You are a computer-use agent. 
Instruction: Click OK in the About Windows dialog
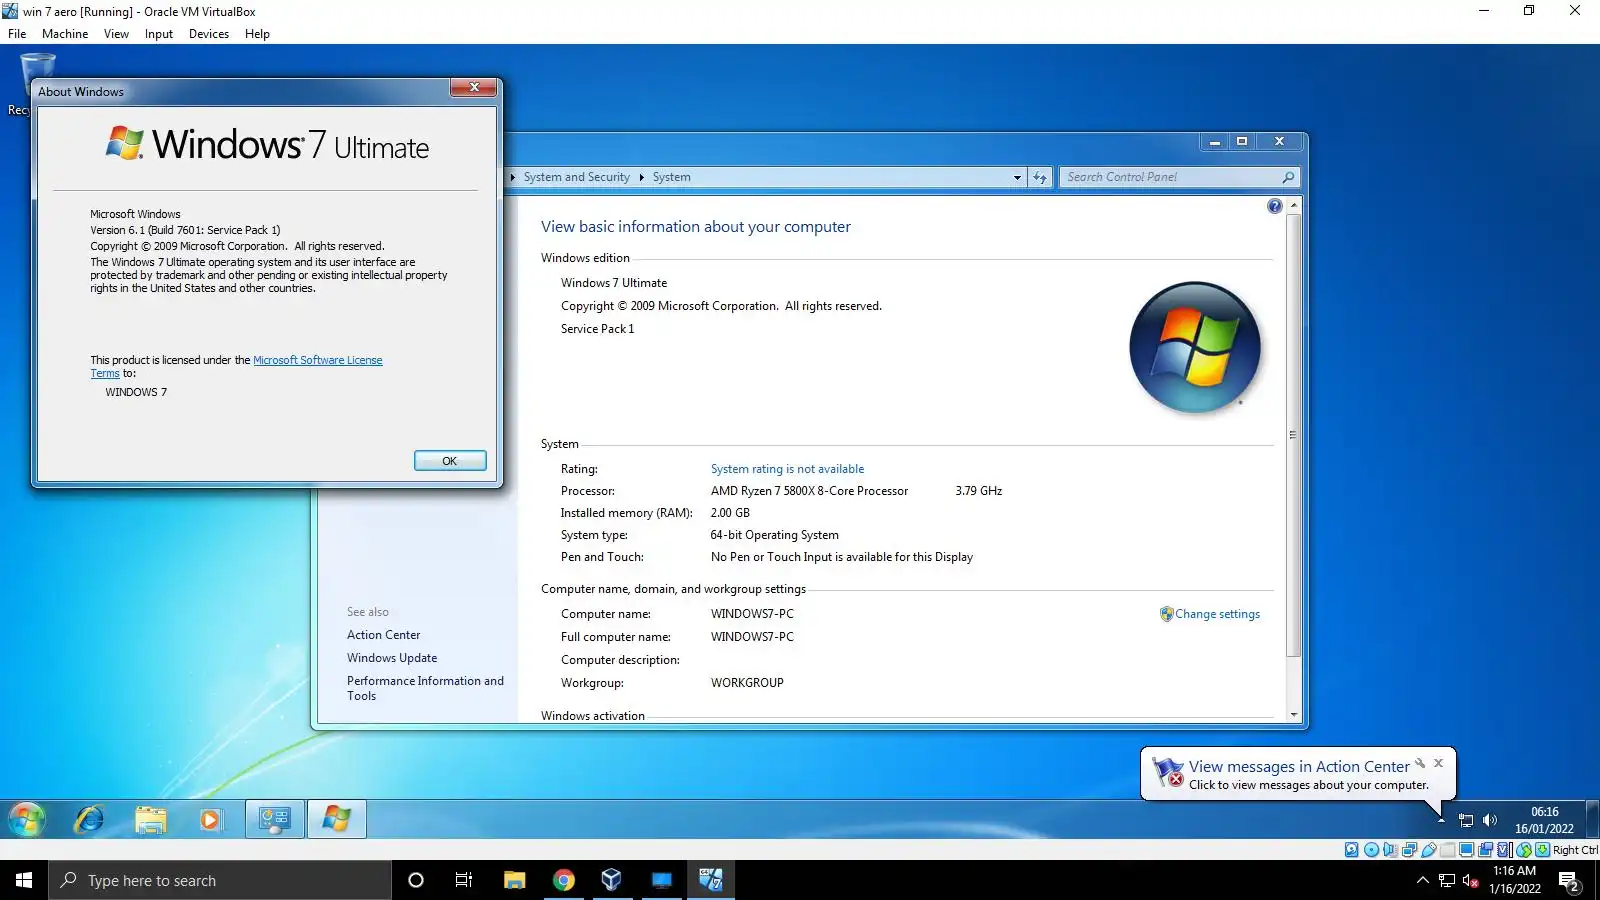(x=450, y=461)
